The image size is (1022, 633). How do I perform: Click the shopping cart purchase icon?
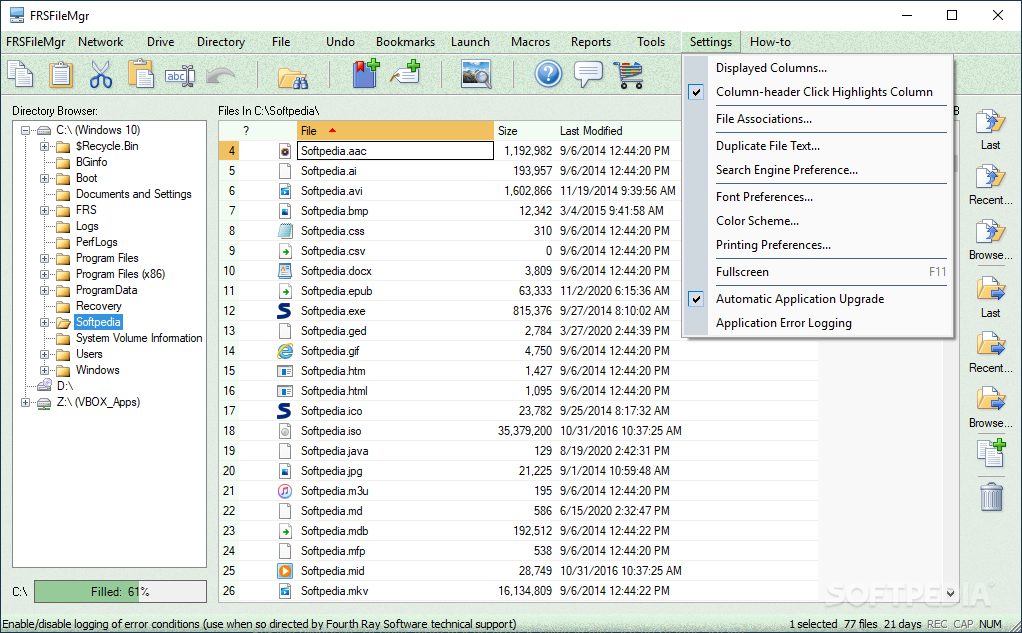click(628, 74)
